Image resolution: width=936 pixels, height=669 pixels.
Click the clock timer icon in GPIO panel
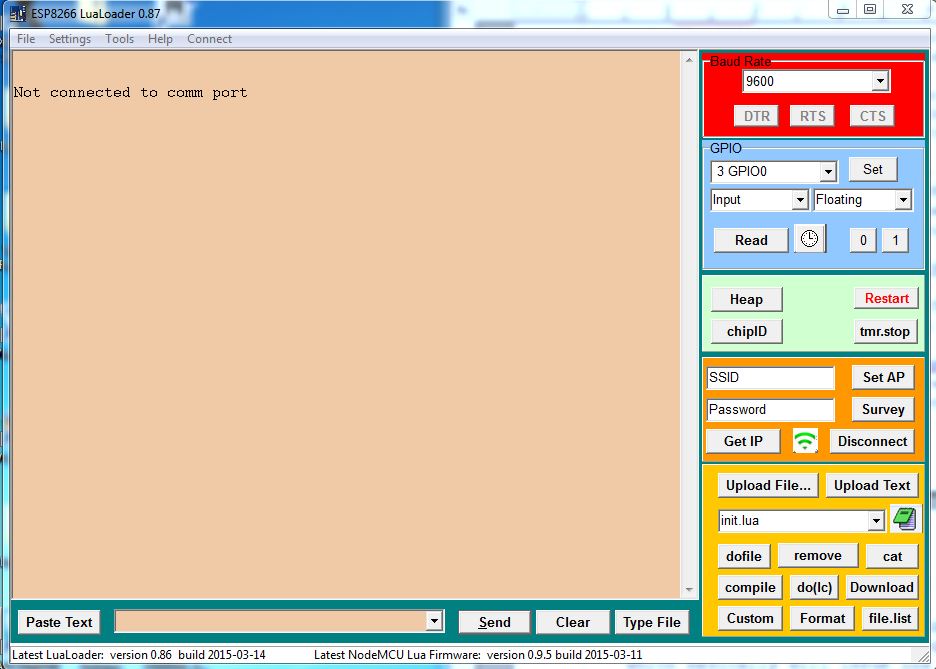[x=809, y=239]
